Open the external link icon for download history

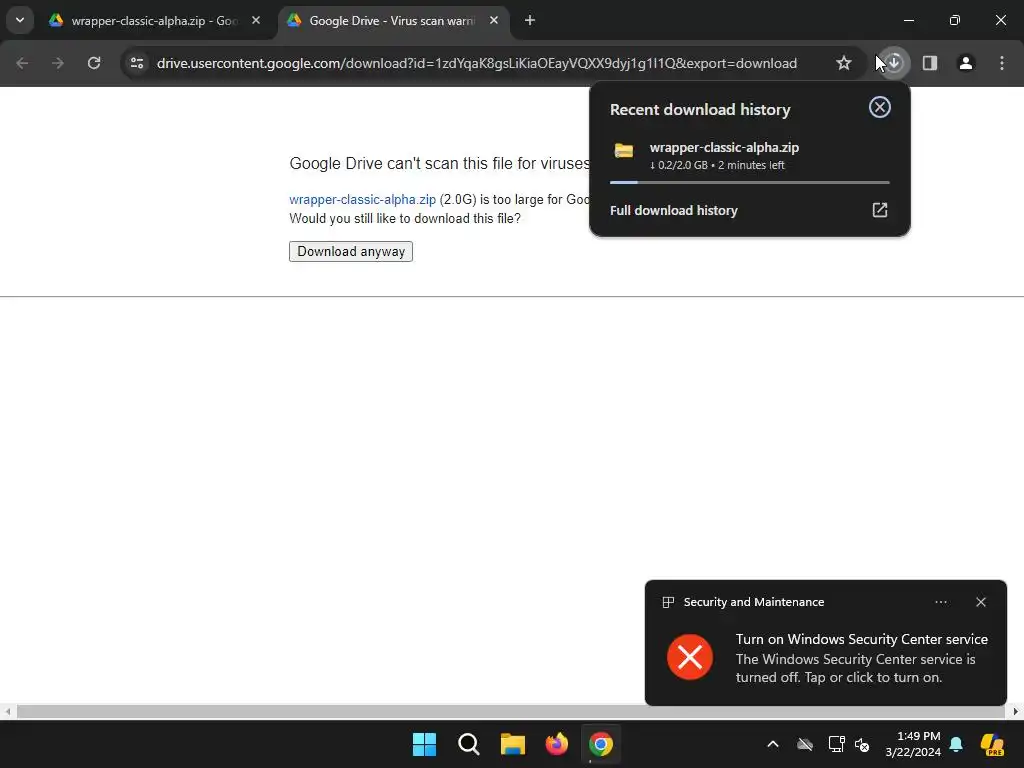(x=880, y=210)
